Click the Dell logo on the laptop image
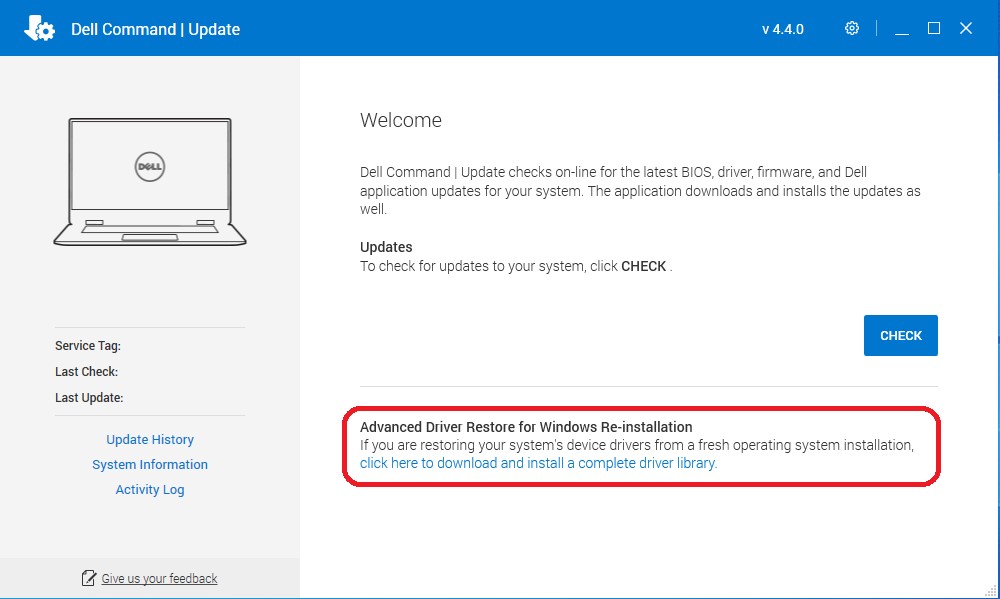The image size is (1000, 599). point(149,168)
